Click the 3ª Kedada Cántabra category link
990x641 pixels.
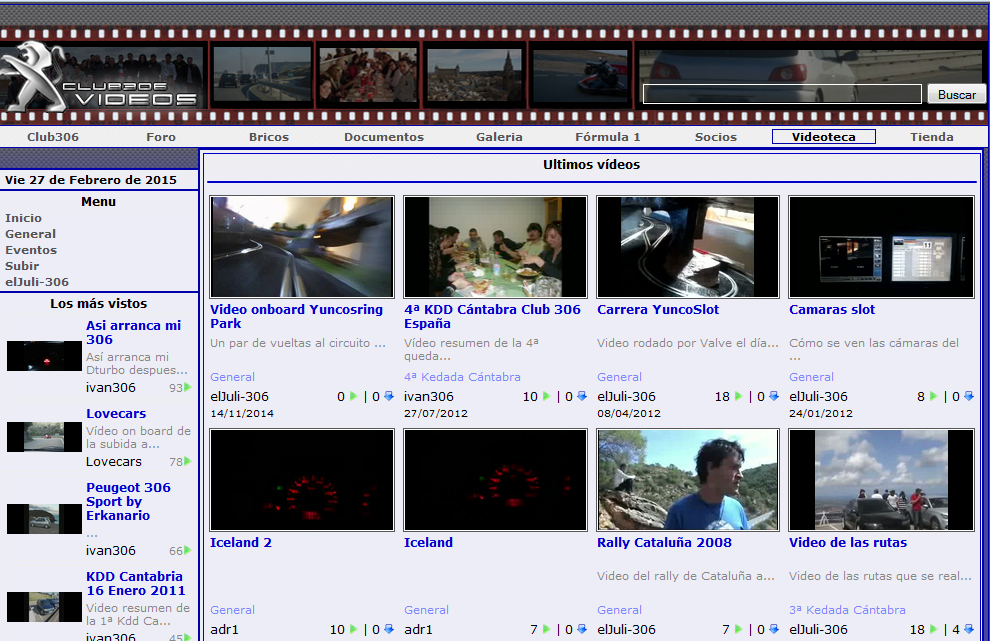pos(847,610)
